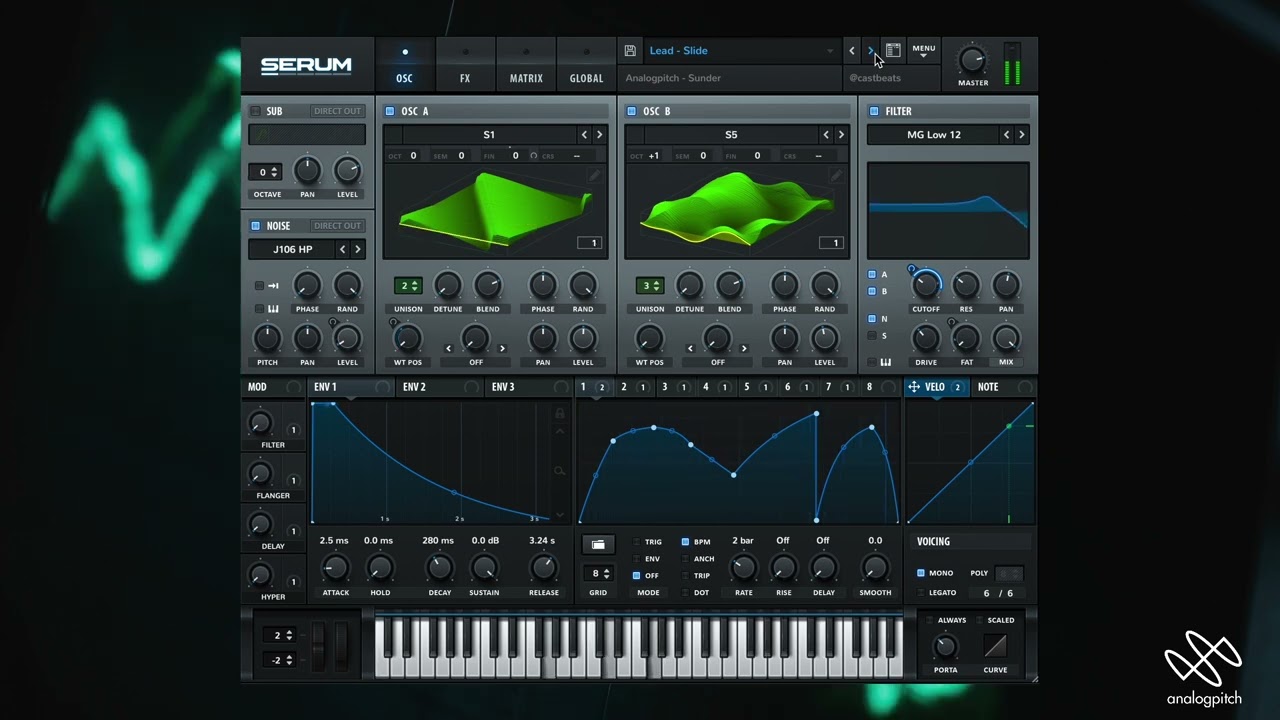Open the preset browser icon
Image resolution: width=1280 pixels, height=720 pixels.
893,50
